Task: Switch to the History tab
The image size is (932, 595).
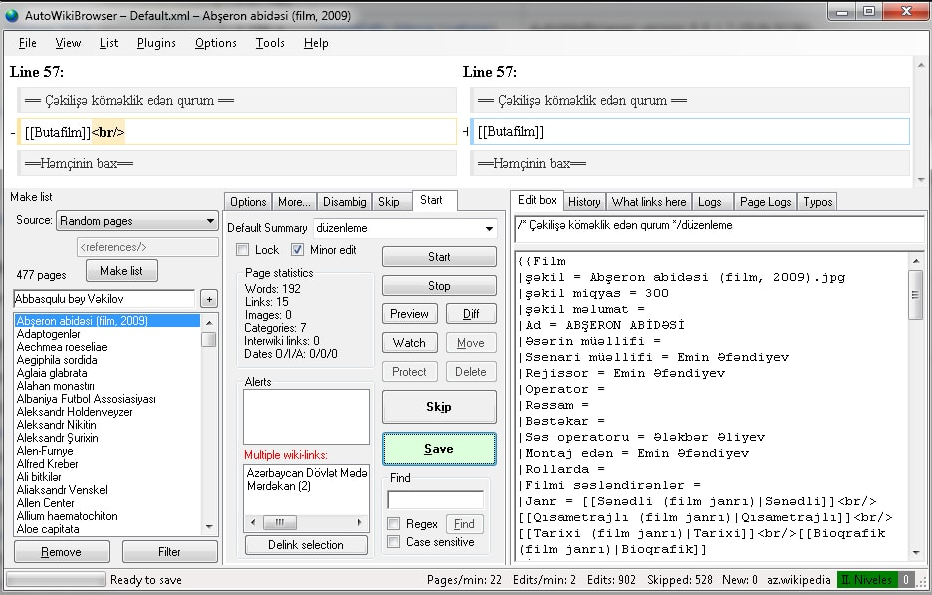Action: click(x=584, y=201)
